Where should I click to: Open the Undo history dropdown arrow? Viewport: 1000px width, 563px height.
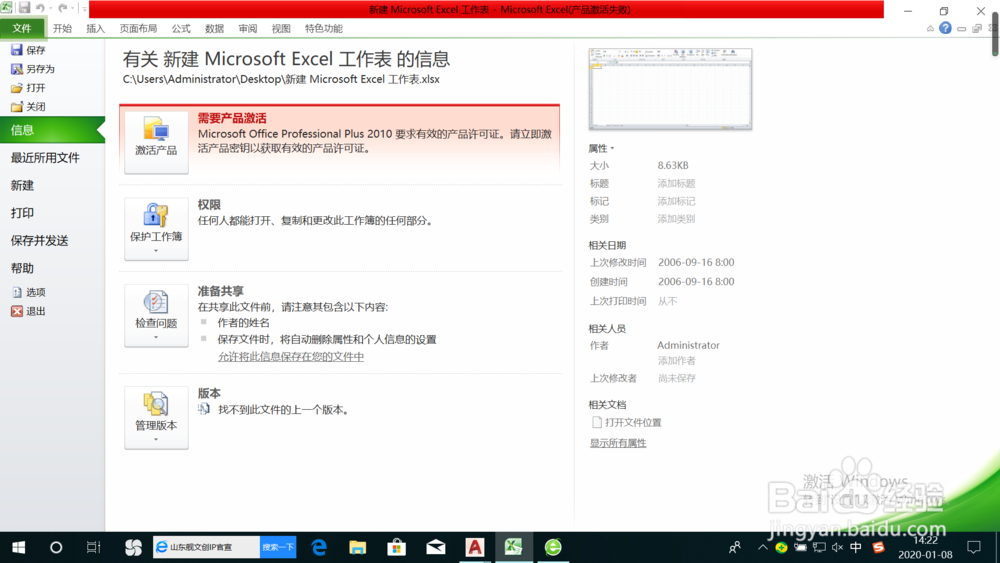tap(50, 8)
